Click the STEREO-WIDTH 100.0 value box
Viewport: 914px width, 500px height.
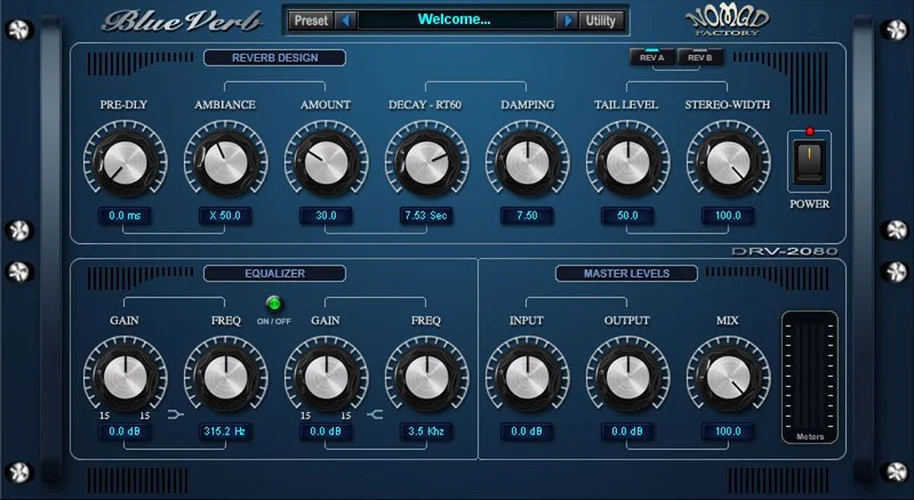[x=728, y=216]
